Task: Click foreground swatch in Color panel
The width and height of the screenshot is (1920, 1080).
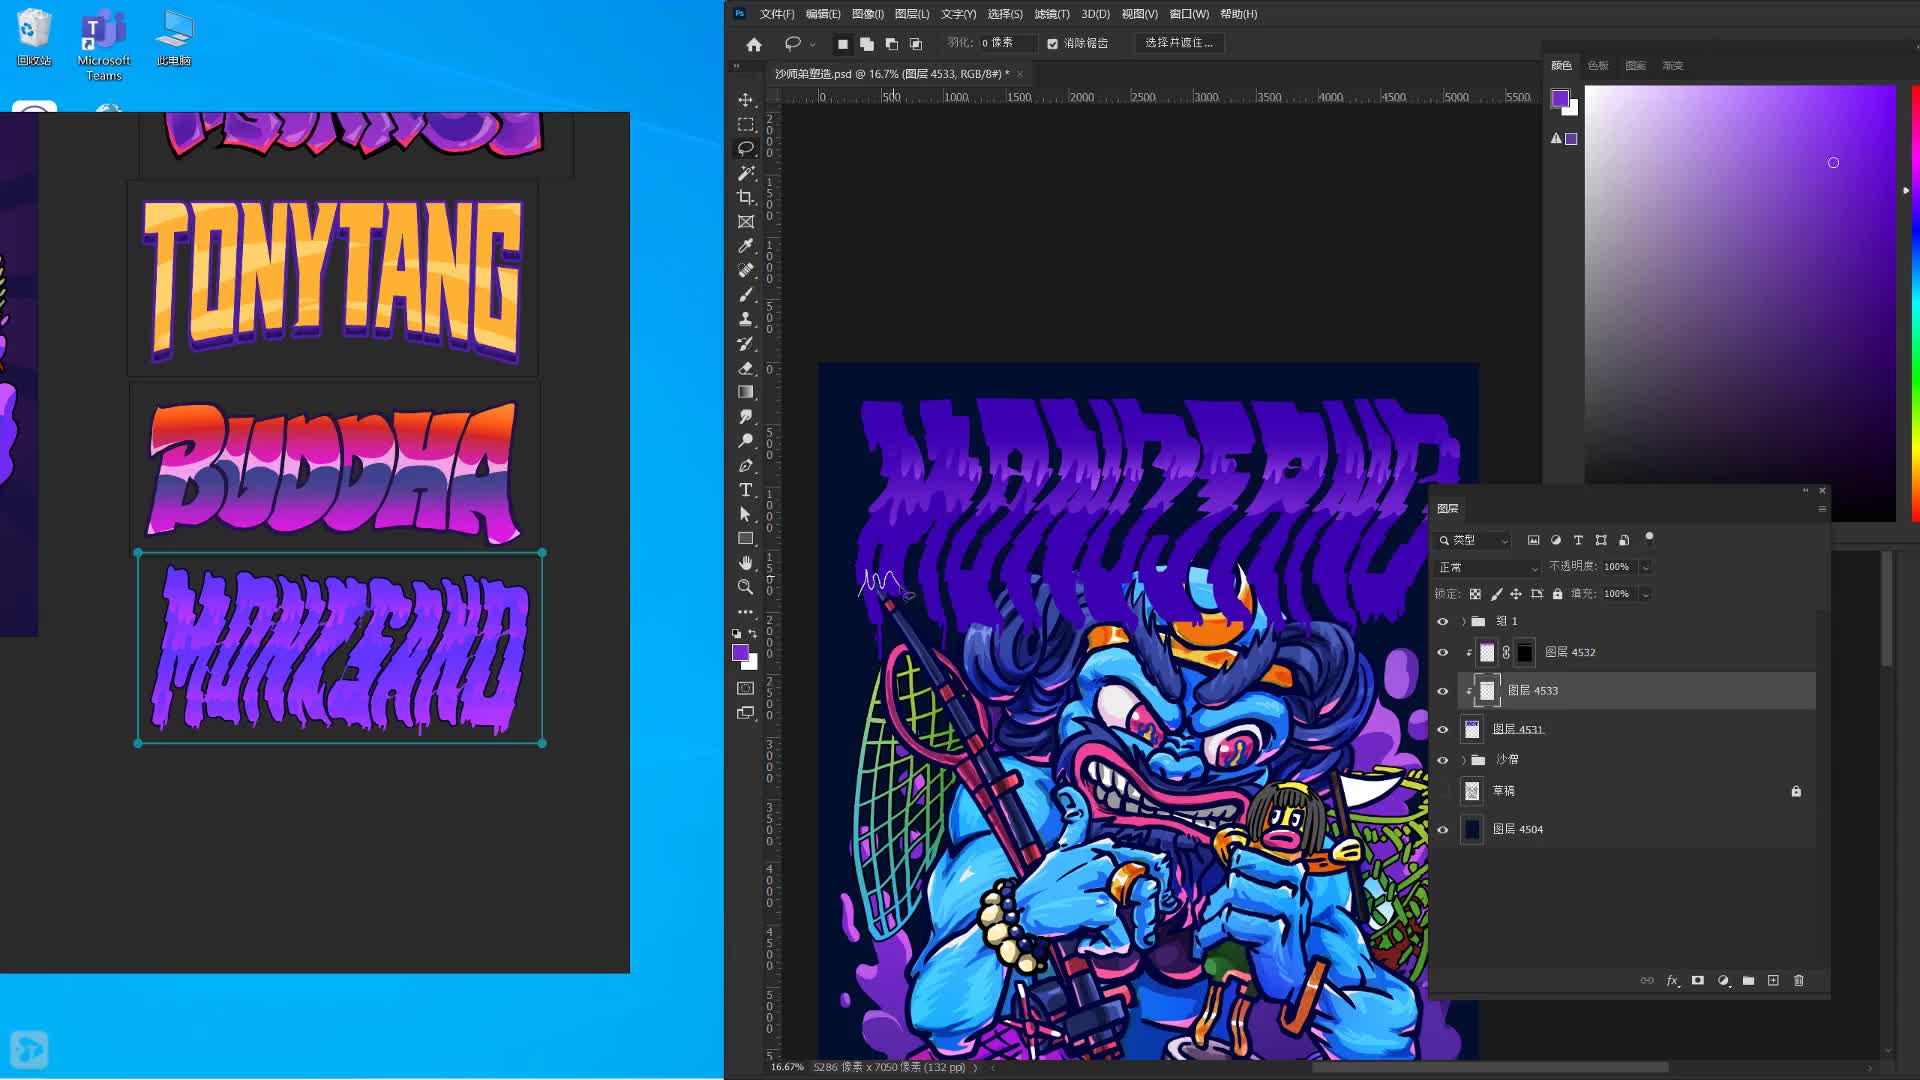Action: tap(1560, 98)
